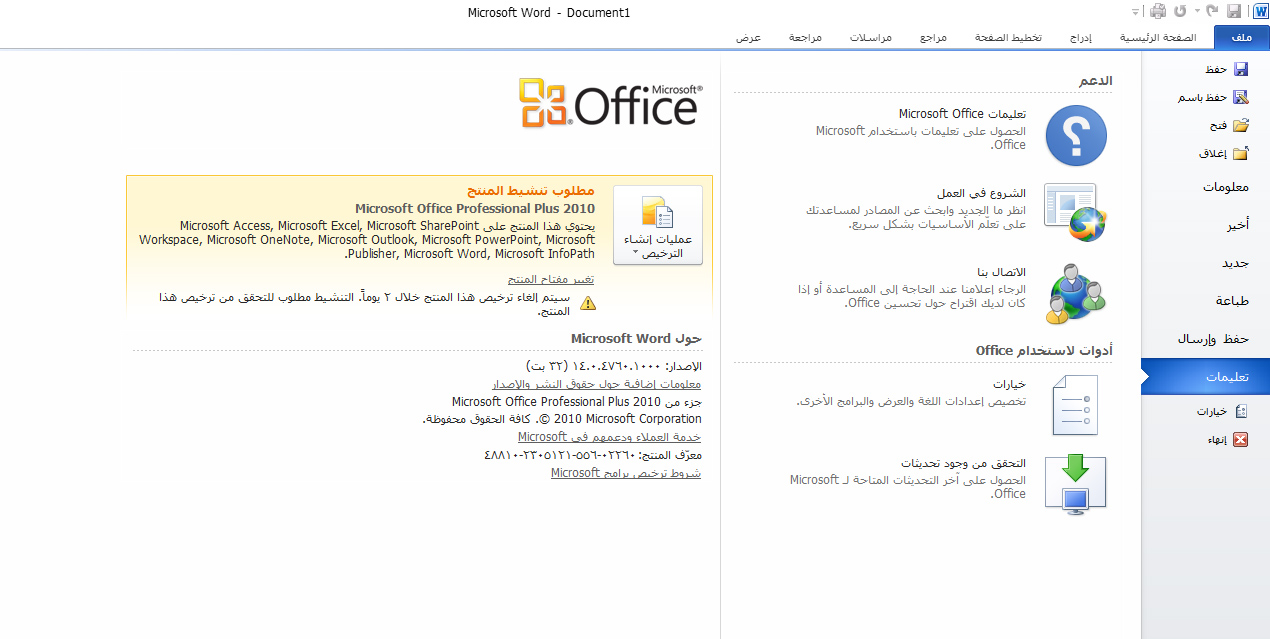Open the Page Layout (تخطيط الصفحة) tab

pos(1008,38)
